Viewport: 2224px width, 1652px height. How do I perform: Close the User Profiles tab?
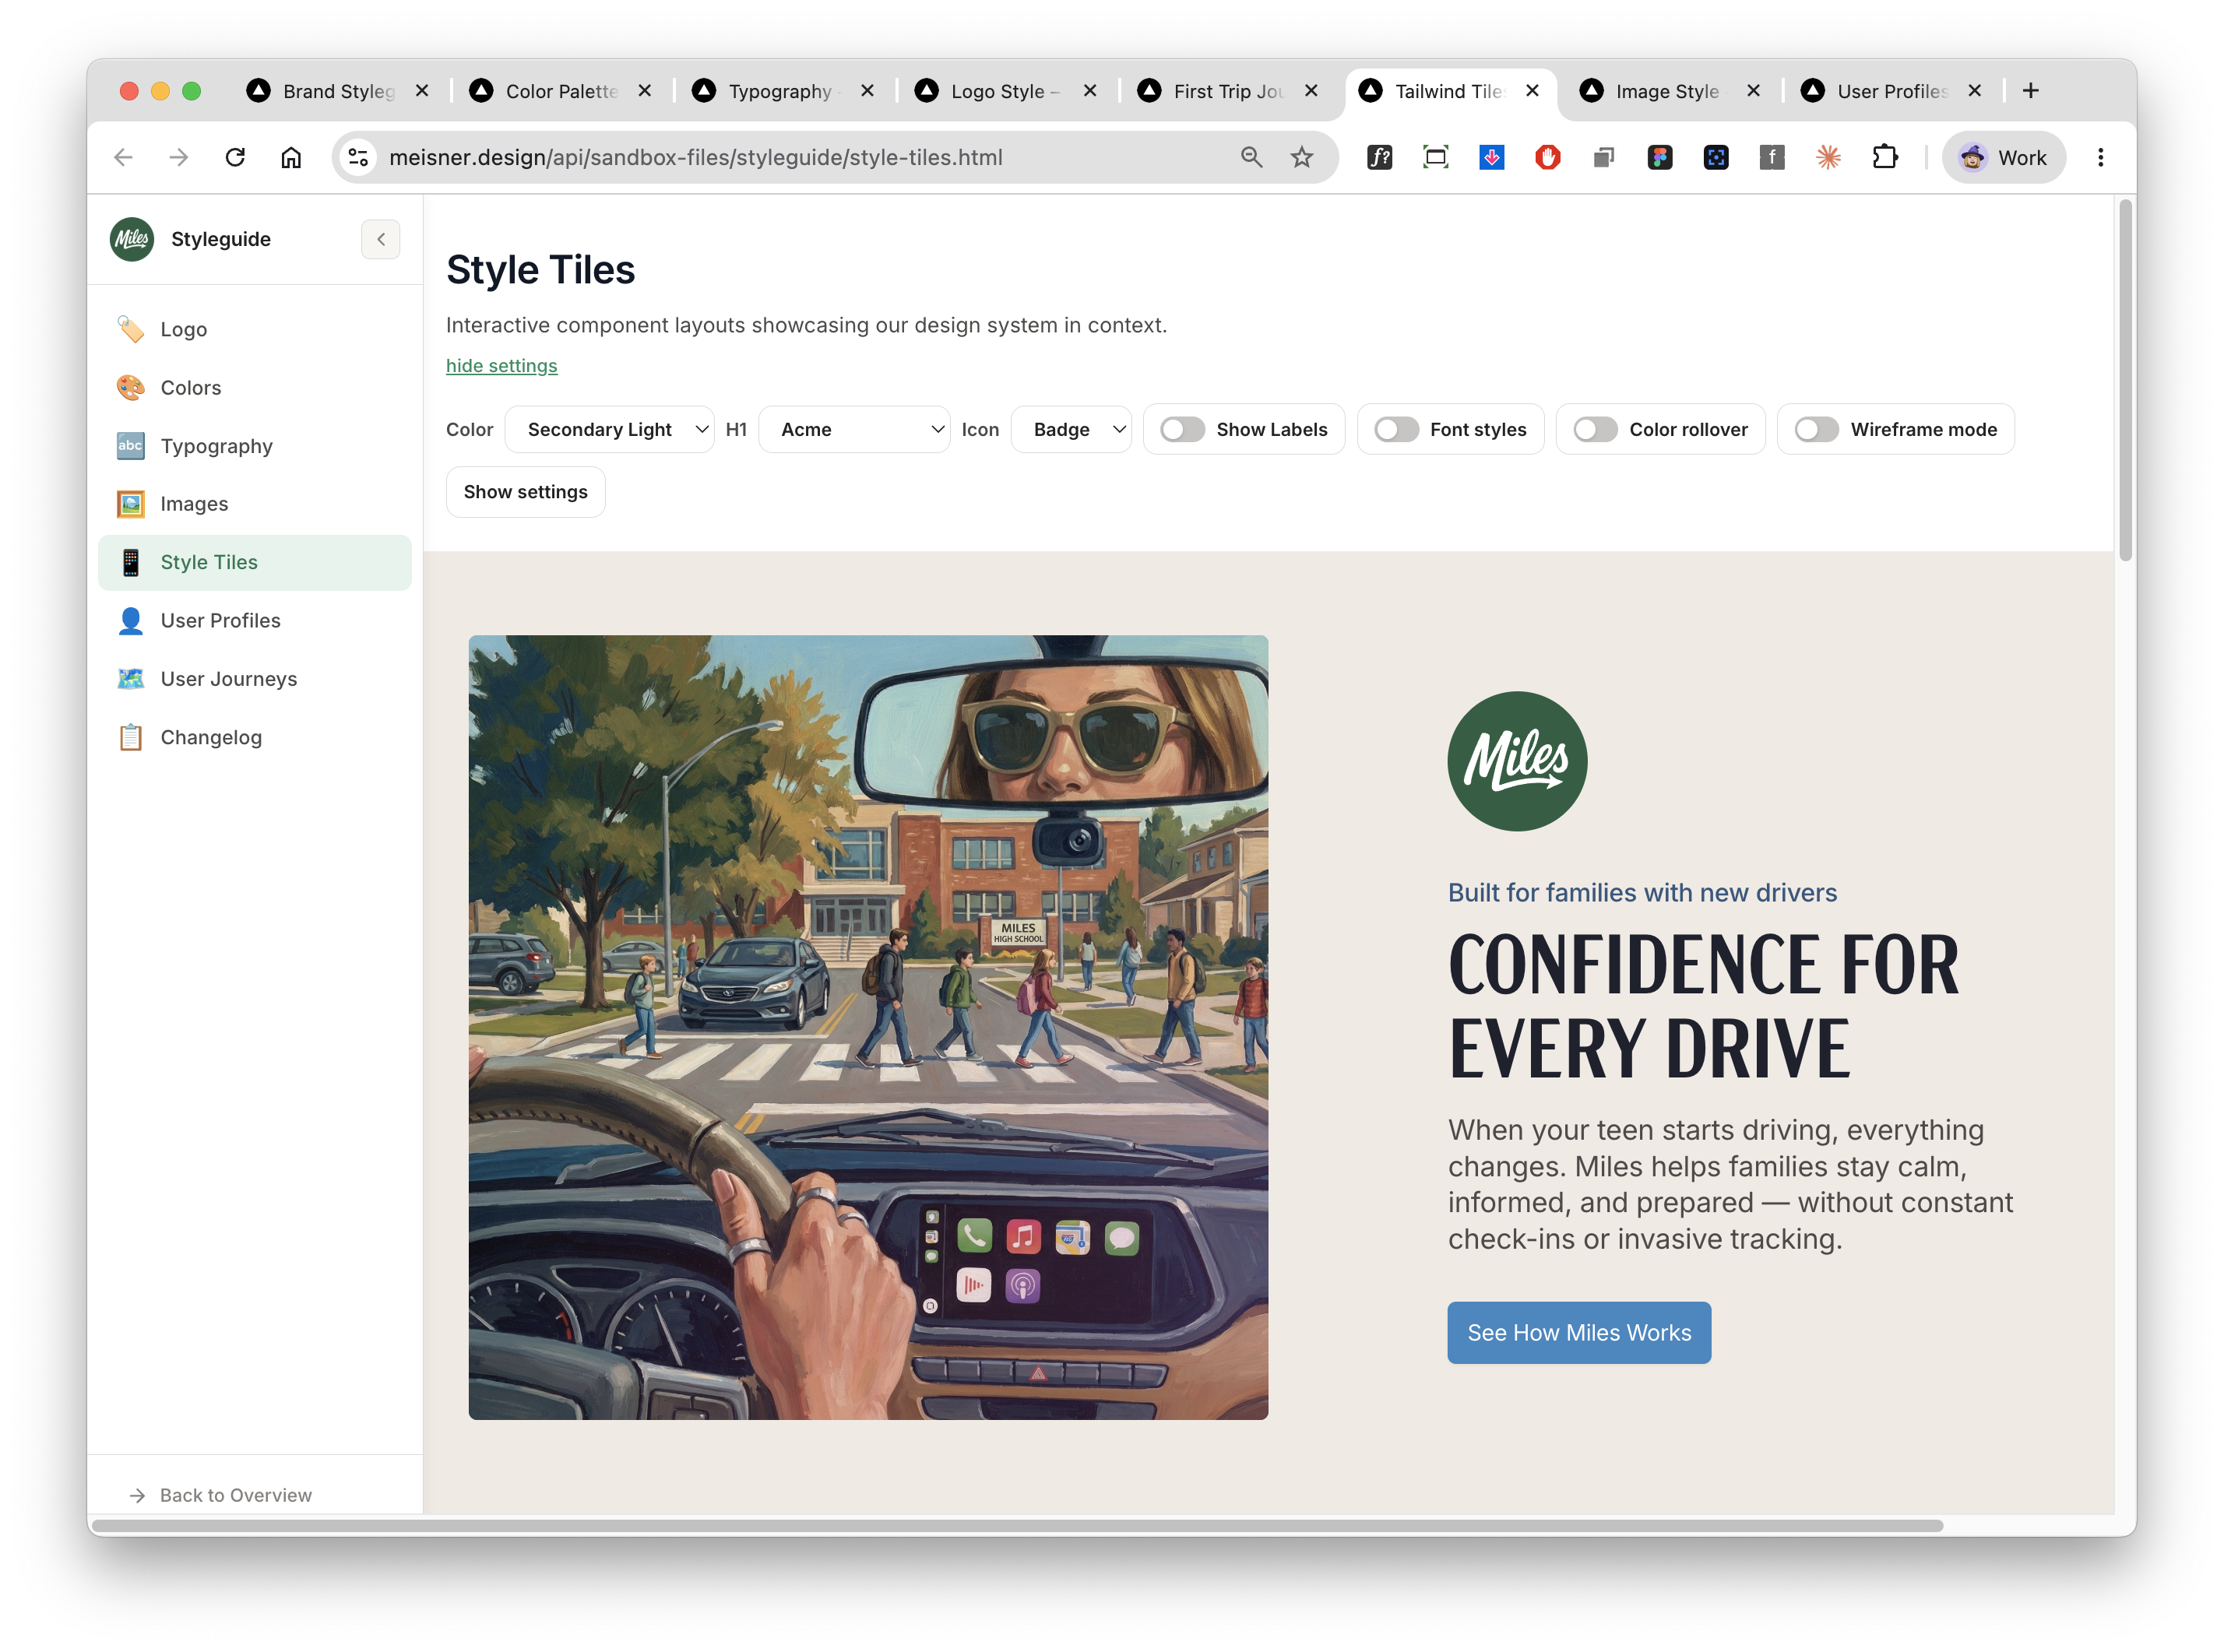point(1974,91)
